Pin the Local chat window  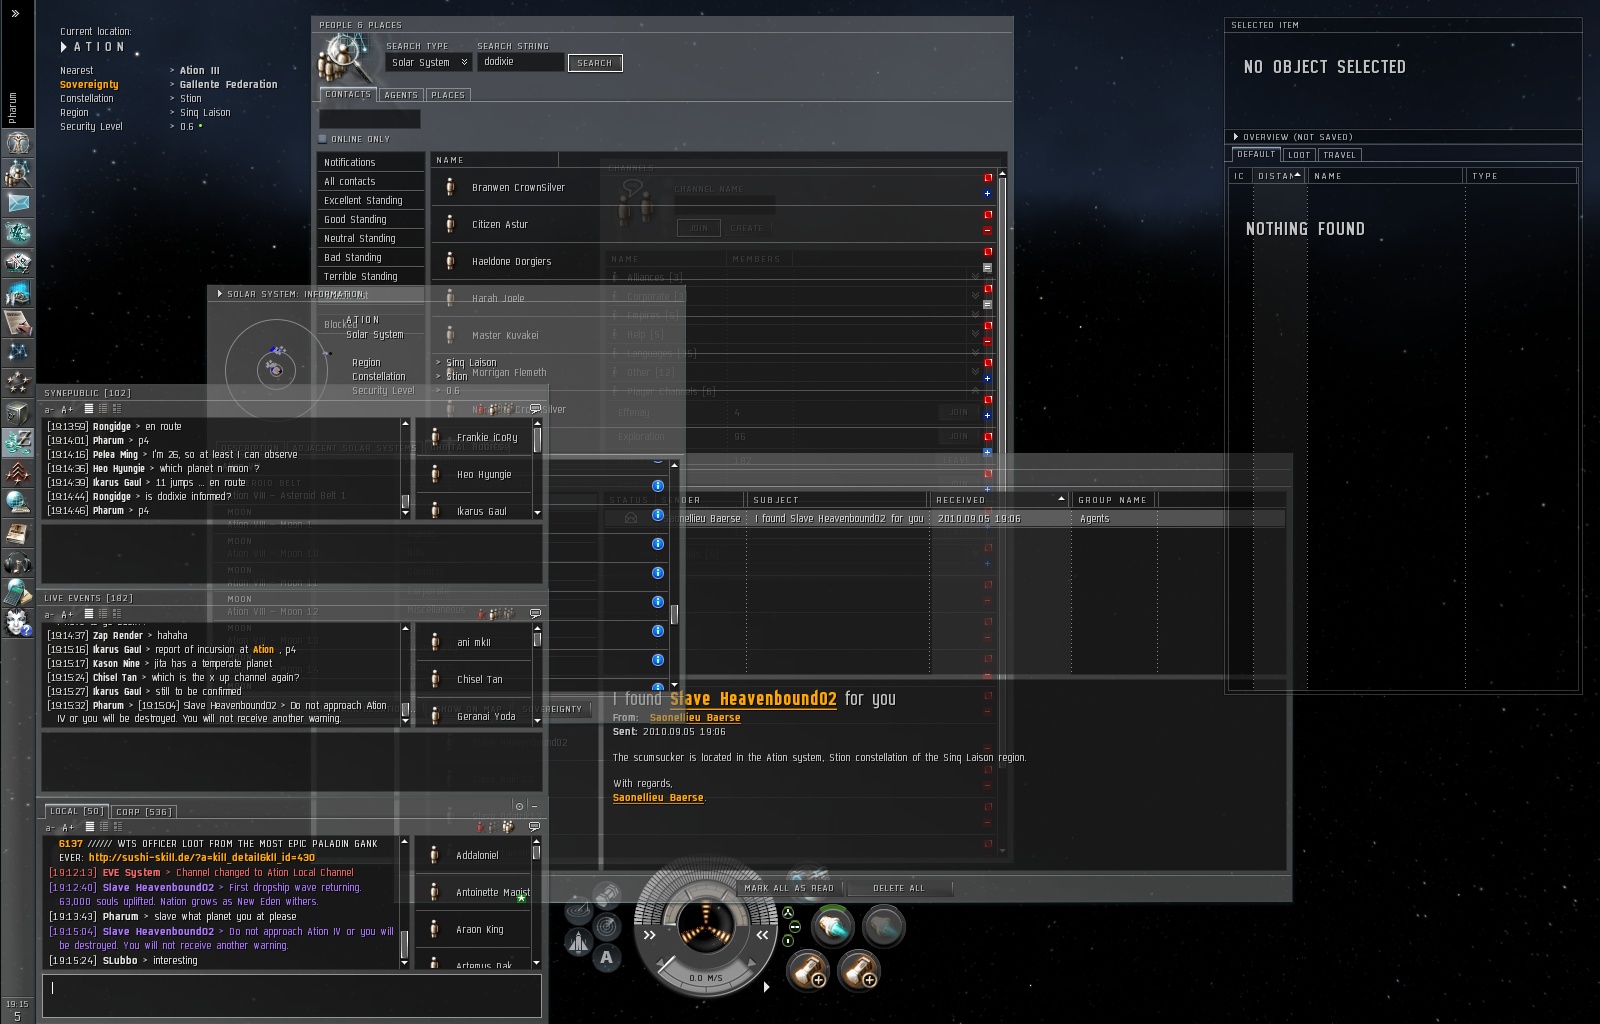519,806
